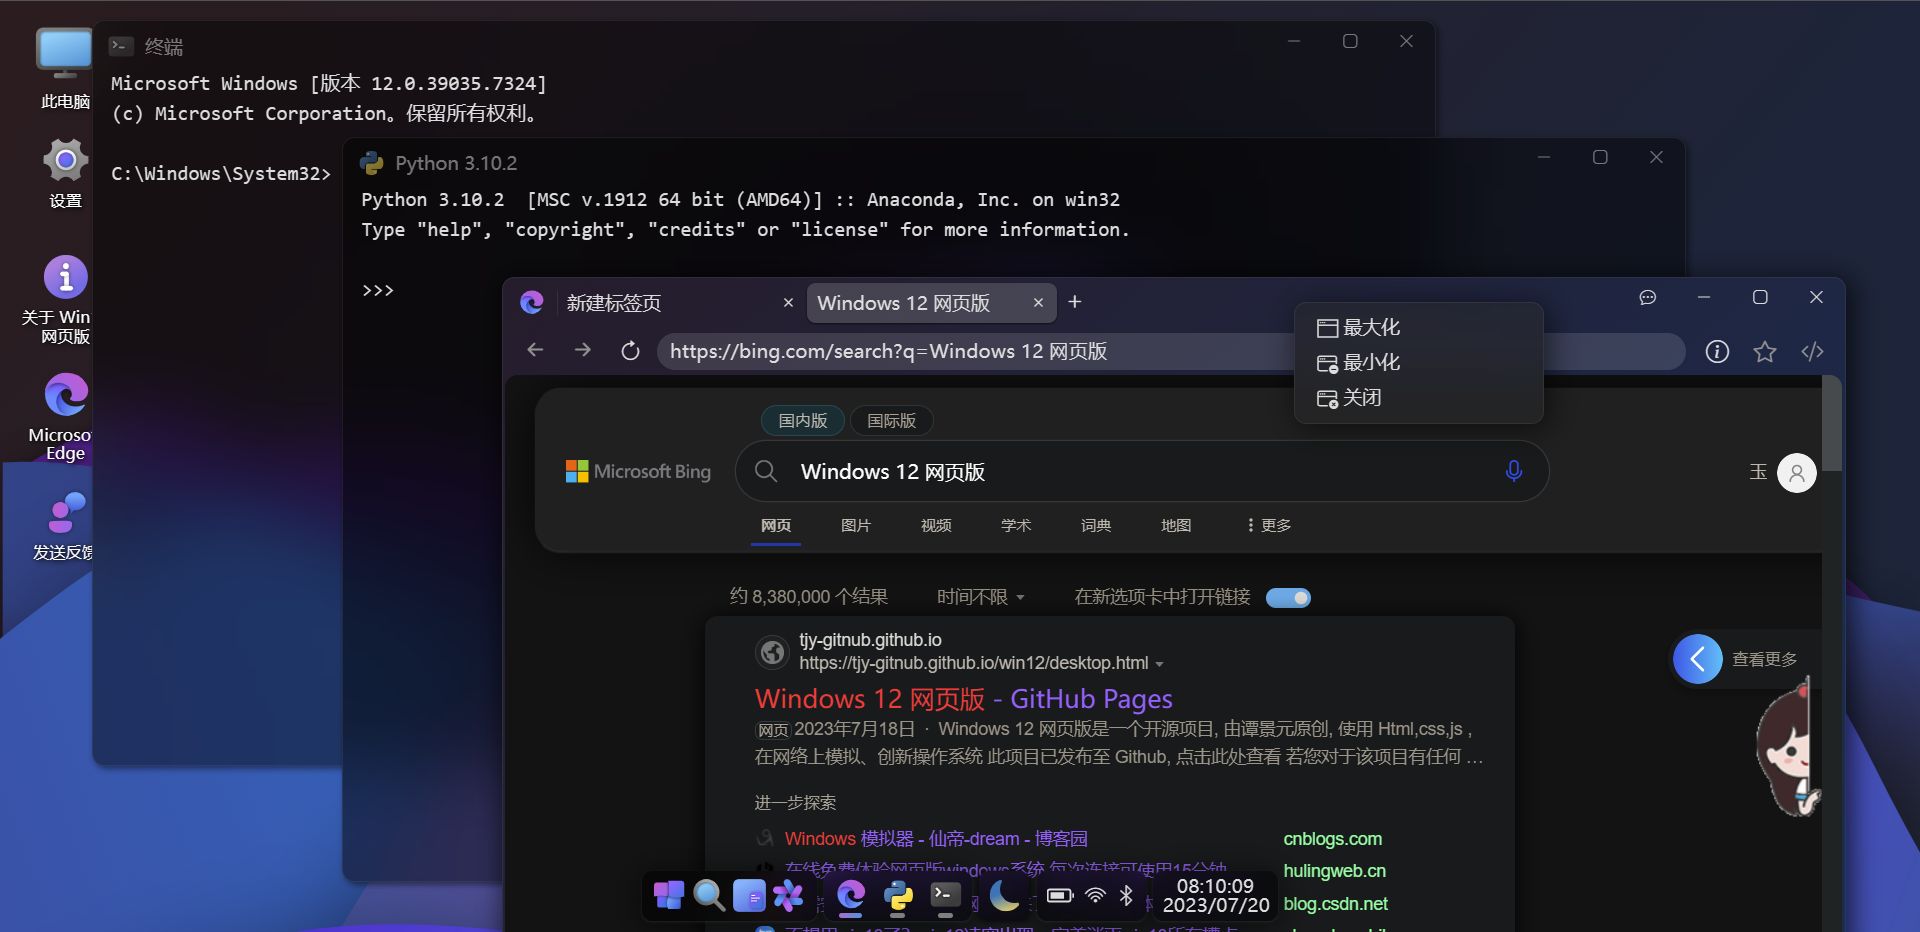Select the 国际版 option on Bing
The height and width of the screenshot is (932, 1920).
coord(890,420)
